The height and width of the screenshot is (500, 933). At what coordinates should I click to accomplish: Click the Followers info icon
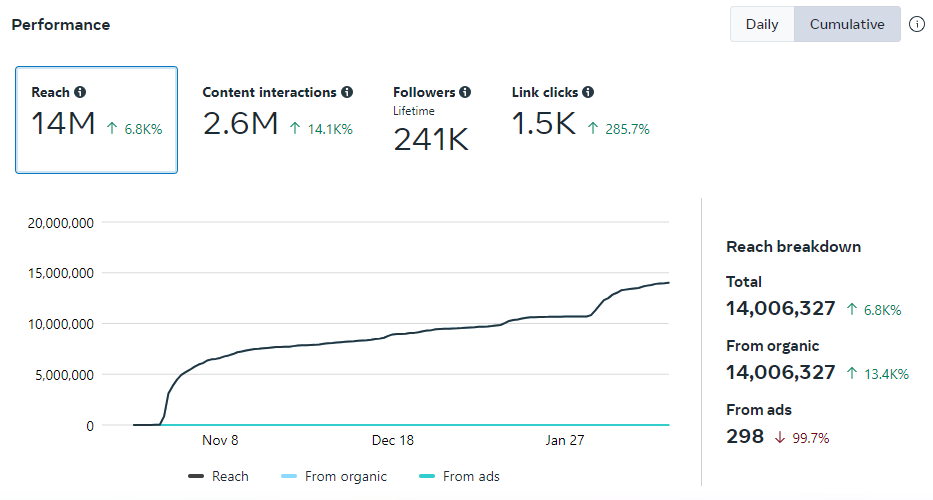click(x=465, y=92)
